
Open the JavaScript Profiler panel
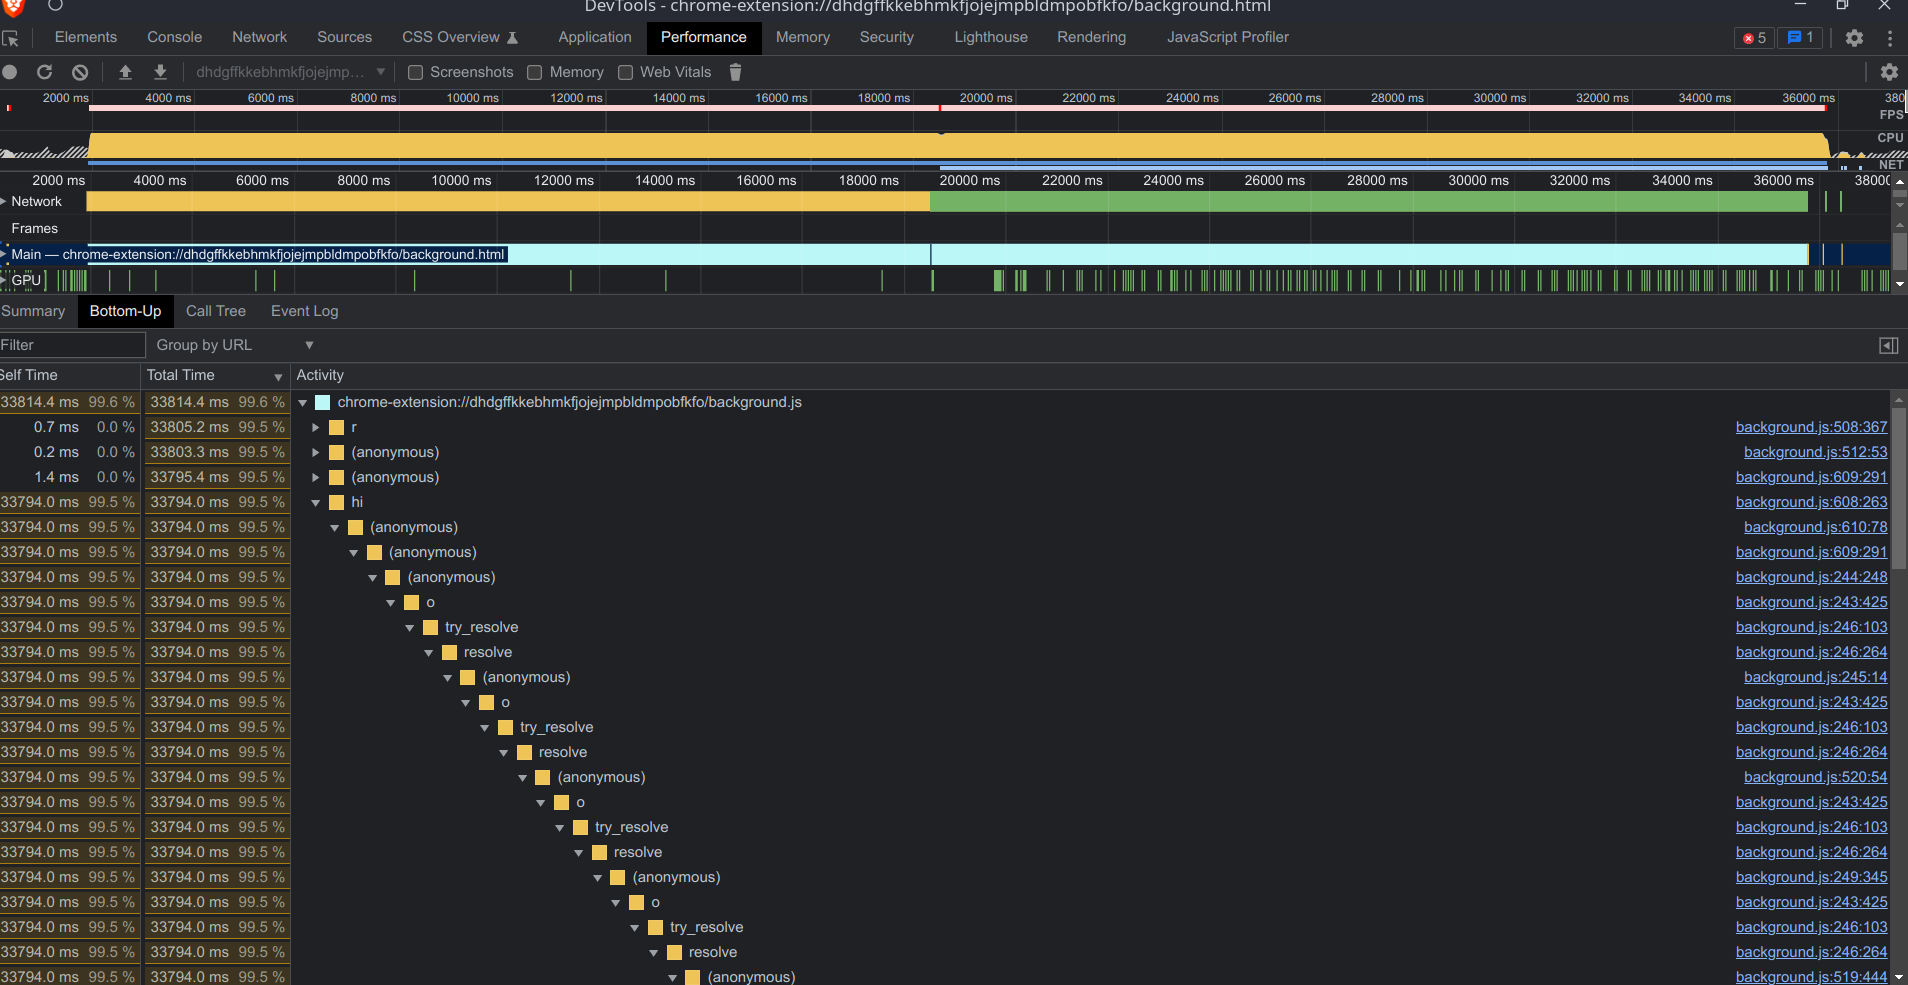(x=1227, y=37)
